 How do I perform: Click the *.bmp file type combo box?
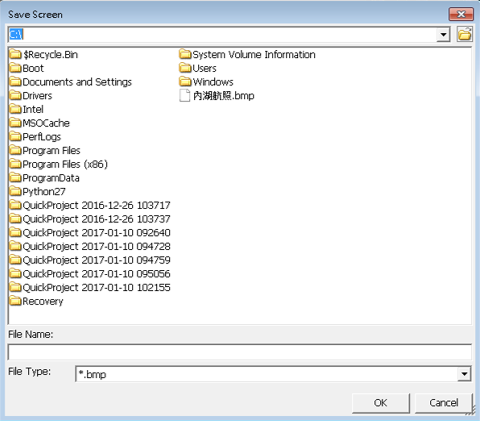pyautogui.click(x=273, y=374)
